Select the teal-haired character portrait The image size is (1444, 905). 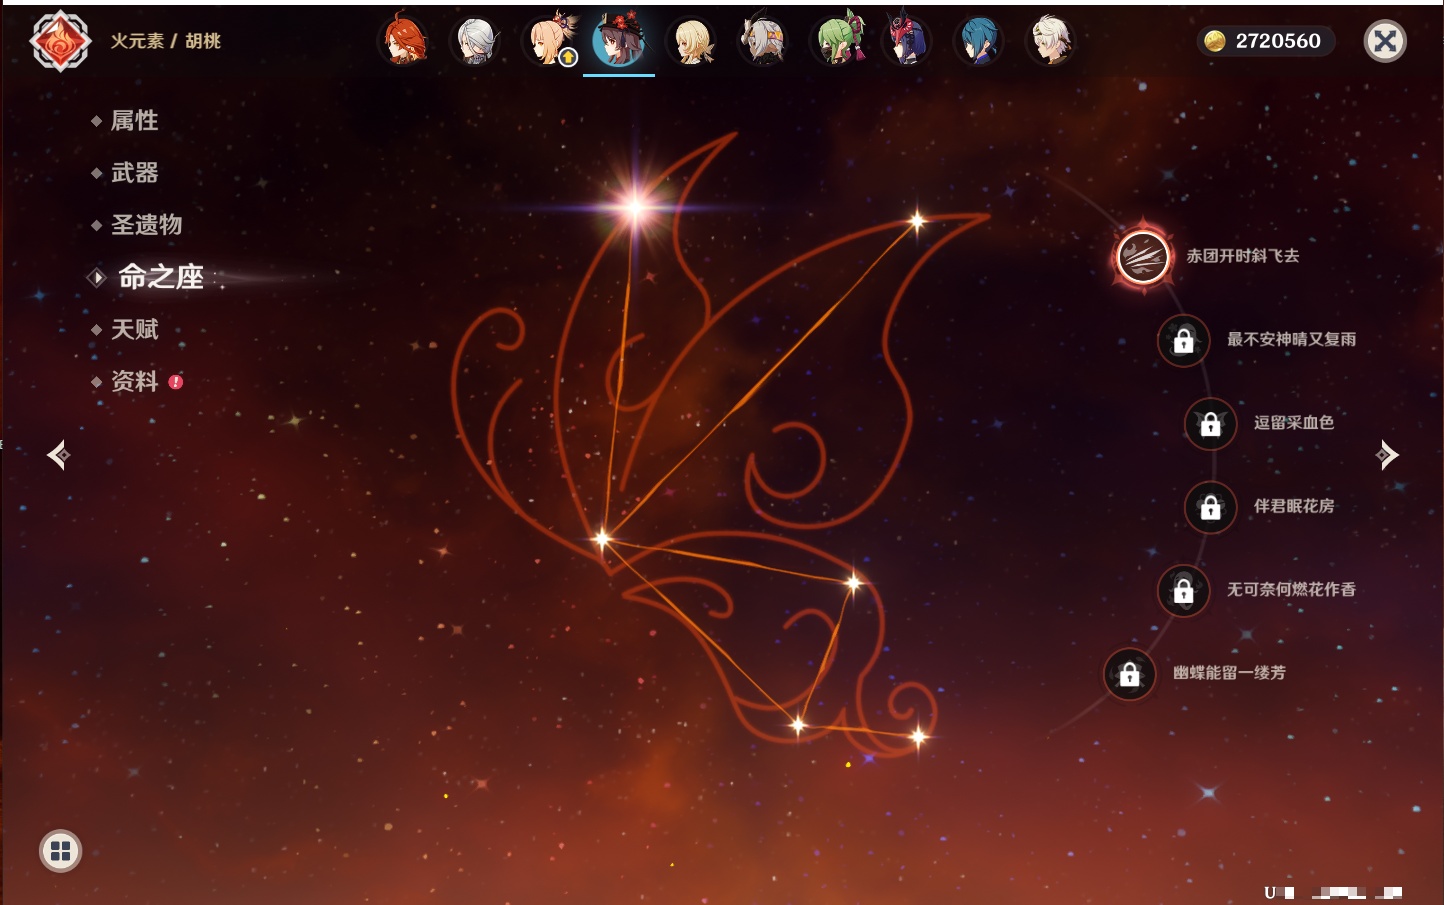[980, 41]
